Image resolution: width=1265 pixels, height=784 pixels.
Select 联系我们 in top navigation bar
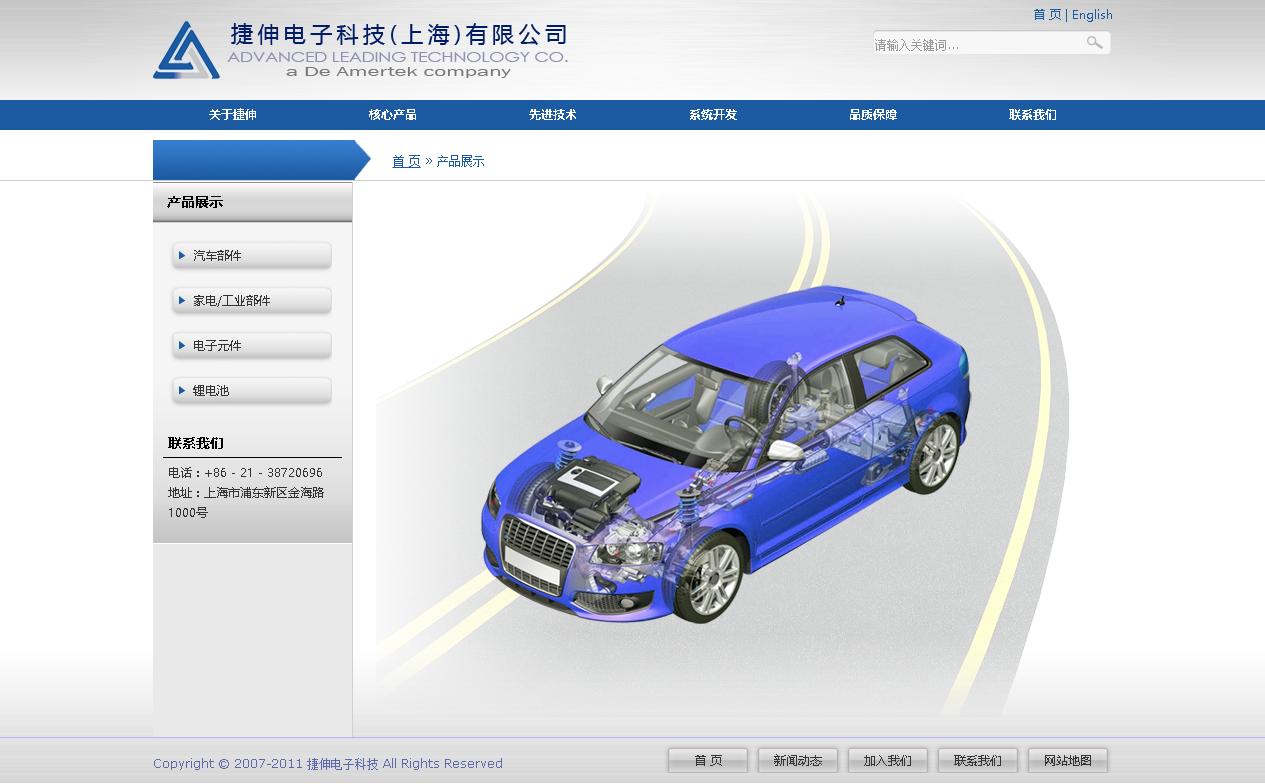[x=1032, y=115]
